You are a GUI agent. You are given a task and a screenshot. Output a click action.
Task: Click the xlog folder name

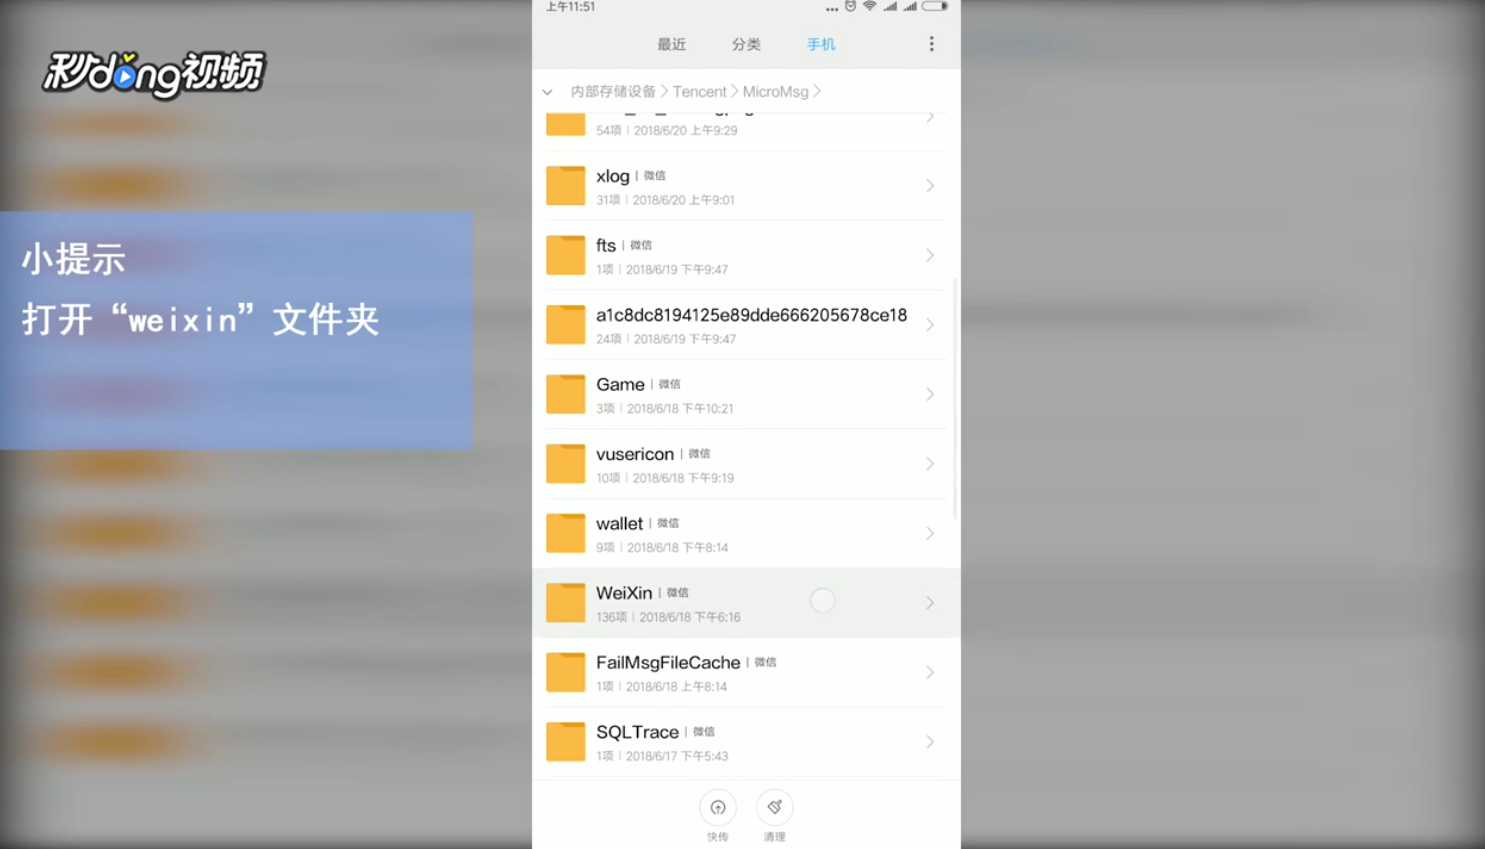click(613, 176)
